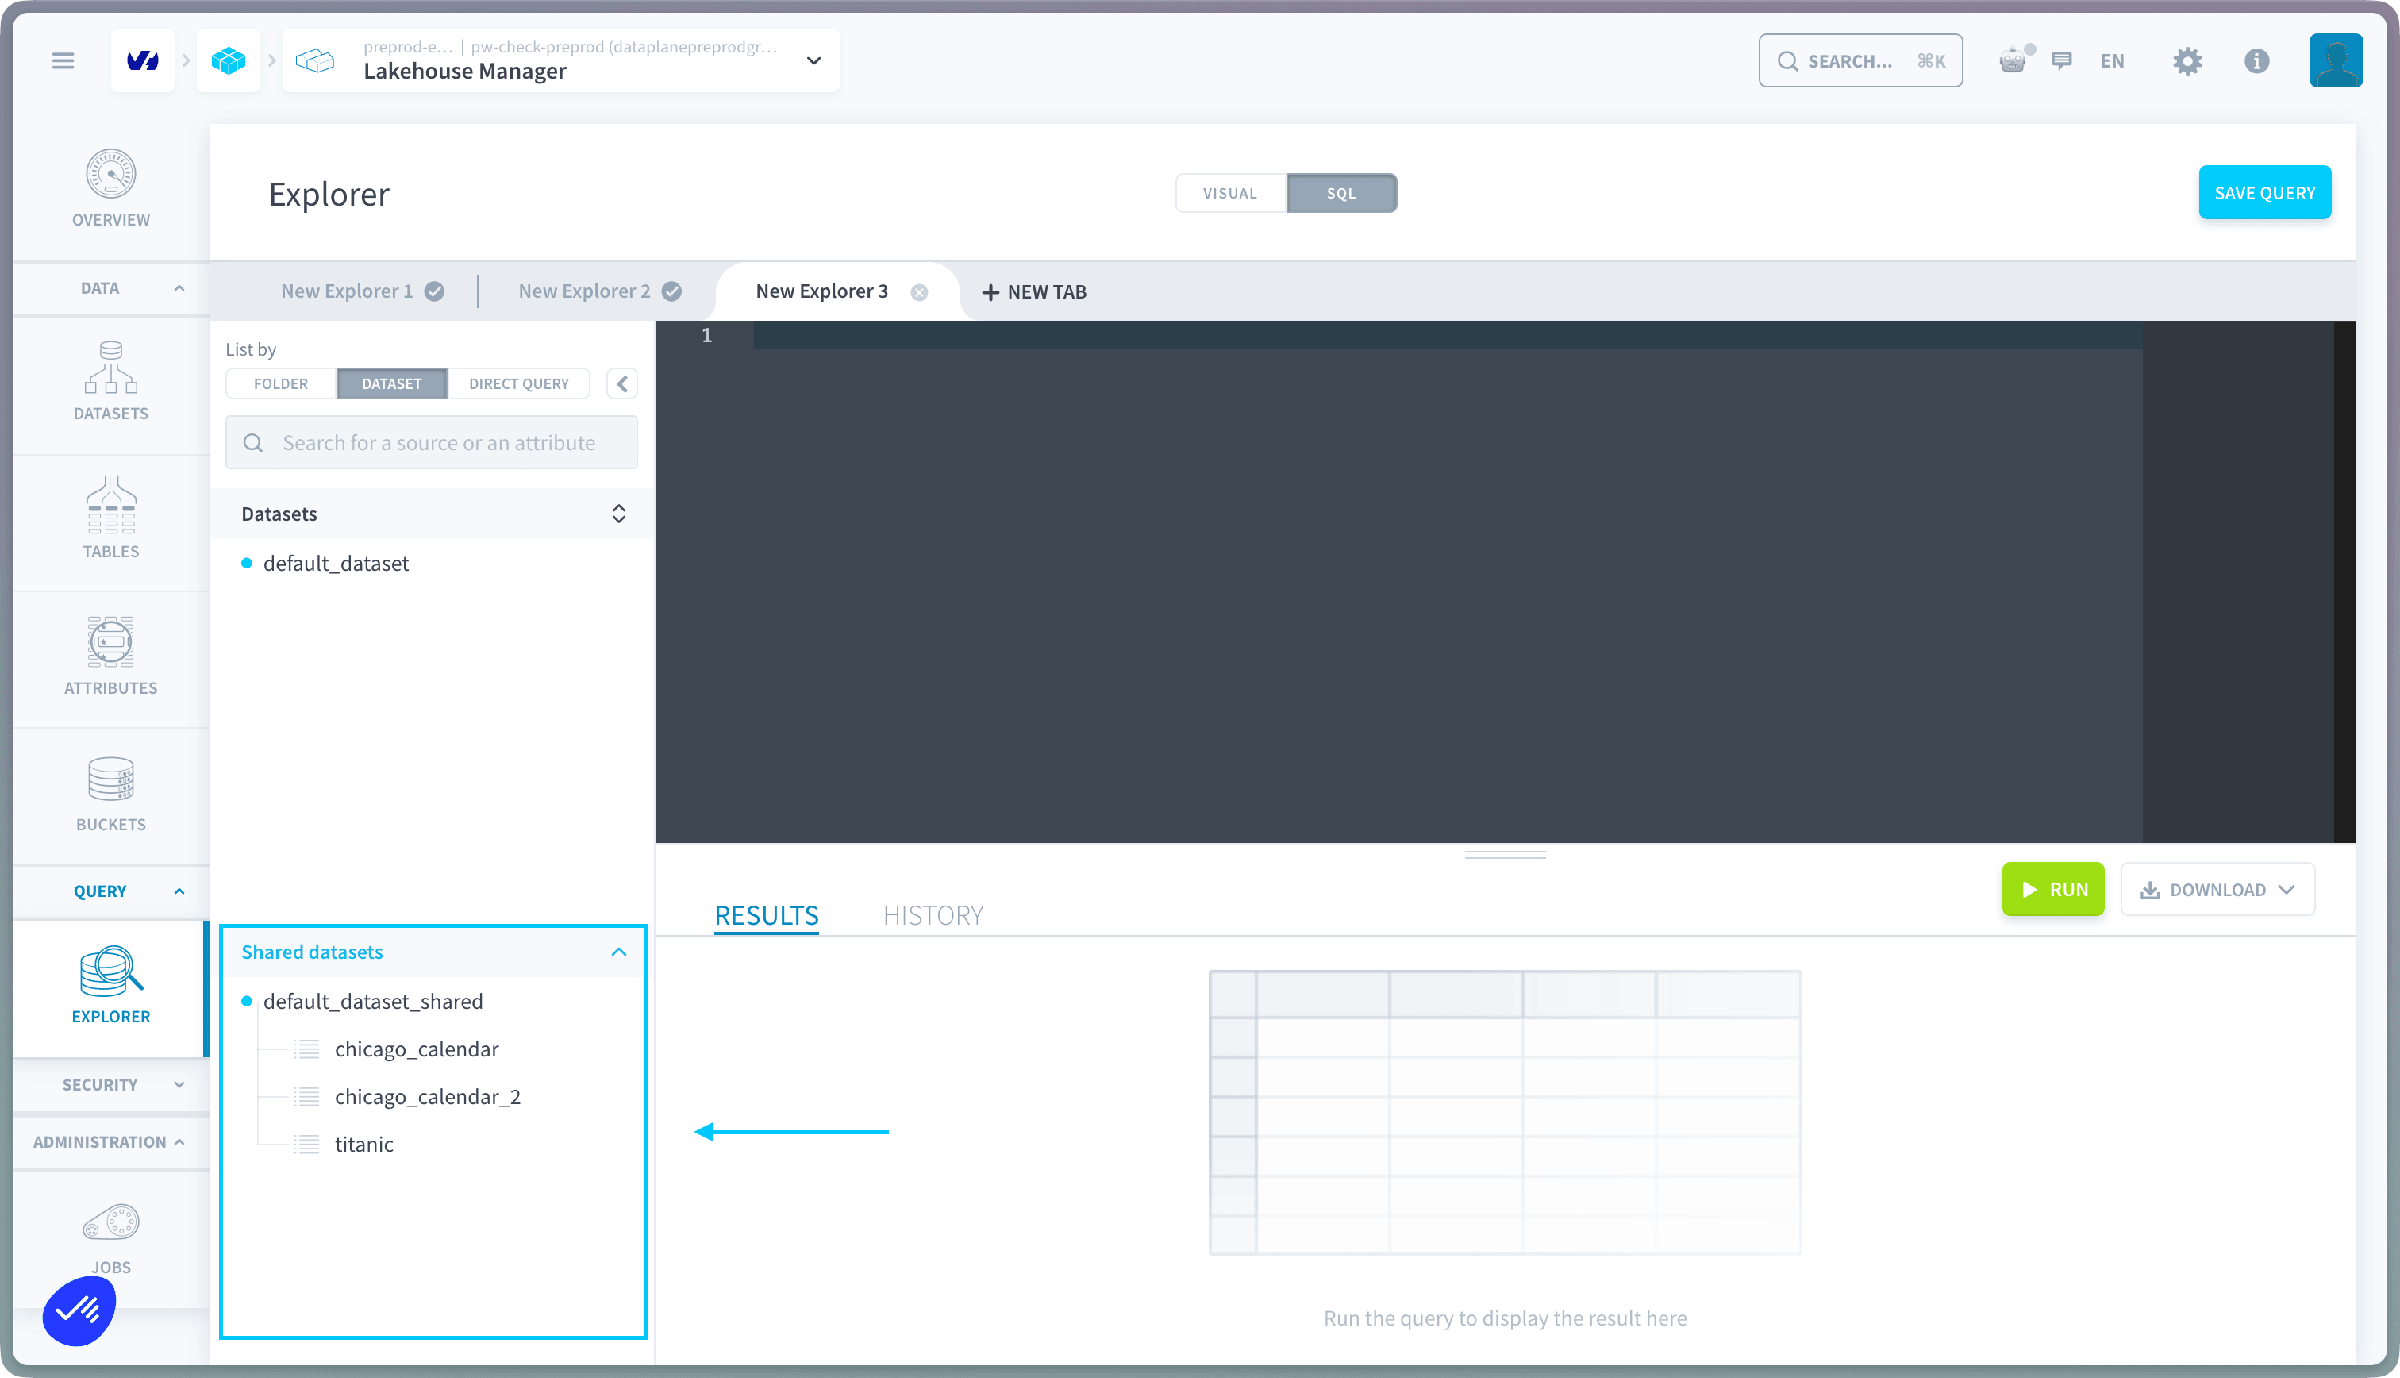Select the New Explorer 3 tab
The height and width of the screenshot is (1378, 2400).
coord(822,291)
